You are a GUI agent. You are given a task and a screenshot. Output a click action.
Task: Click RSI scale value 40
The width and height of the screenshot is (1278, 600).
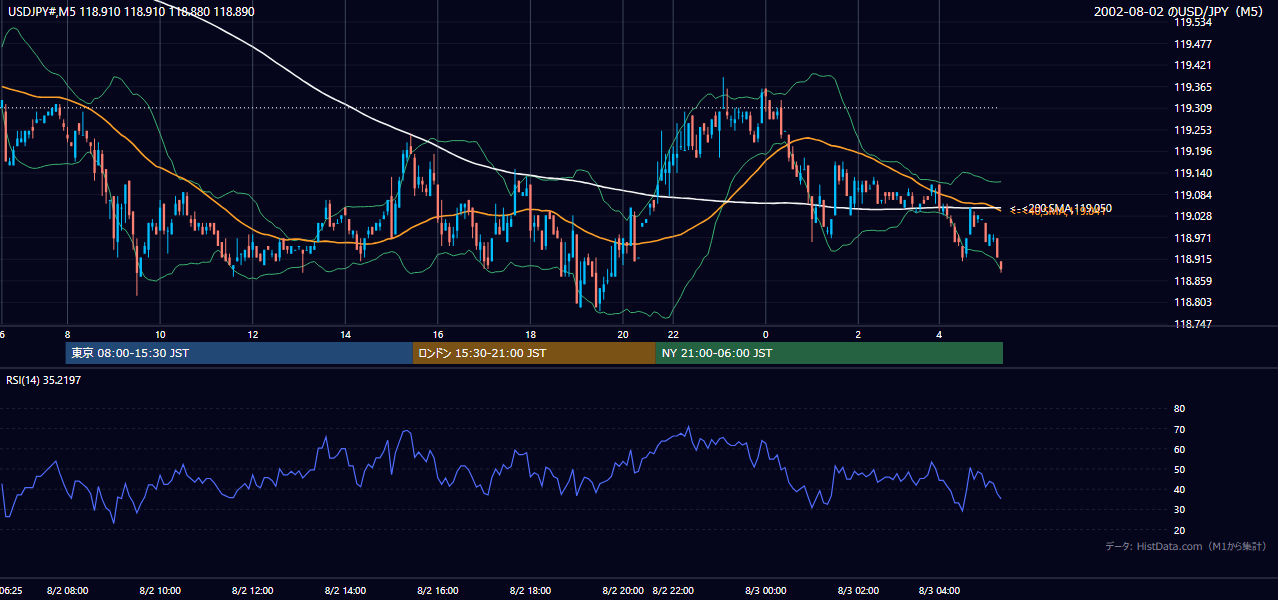point(1179,489)
